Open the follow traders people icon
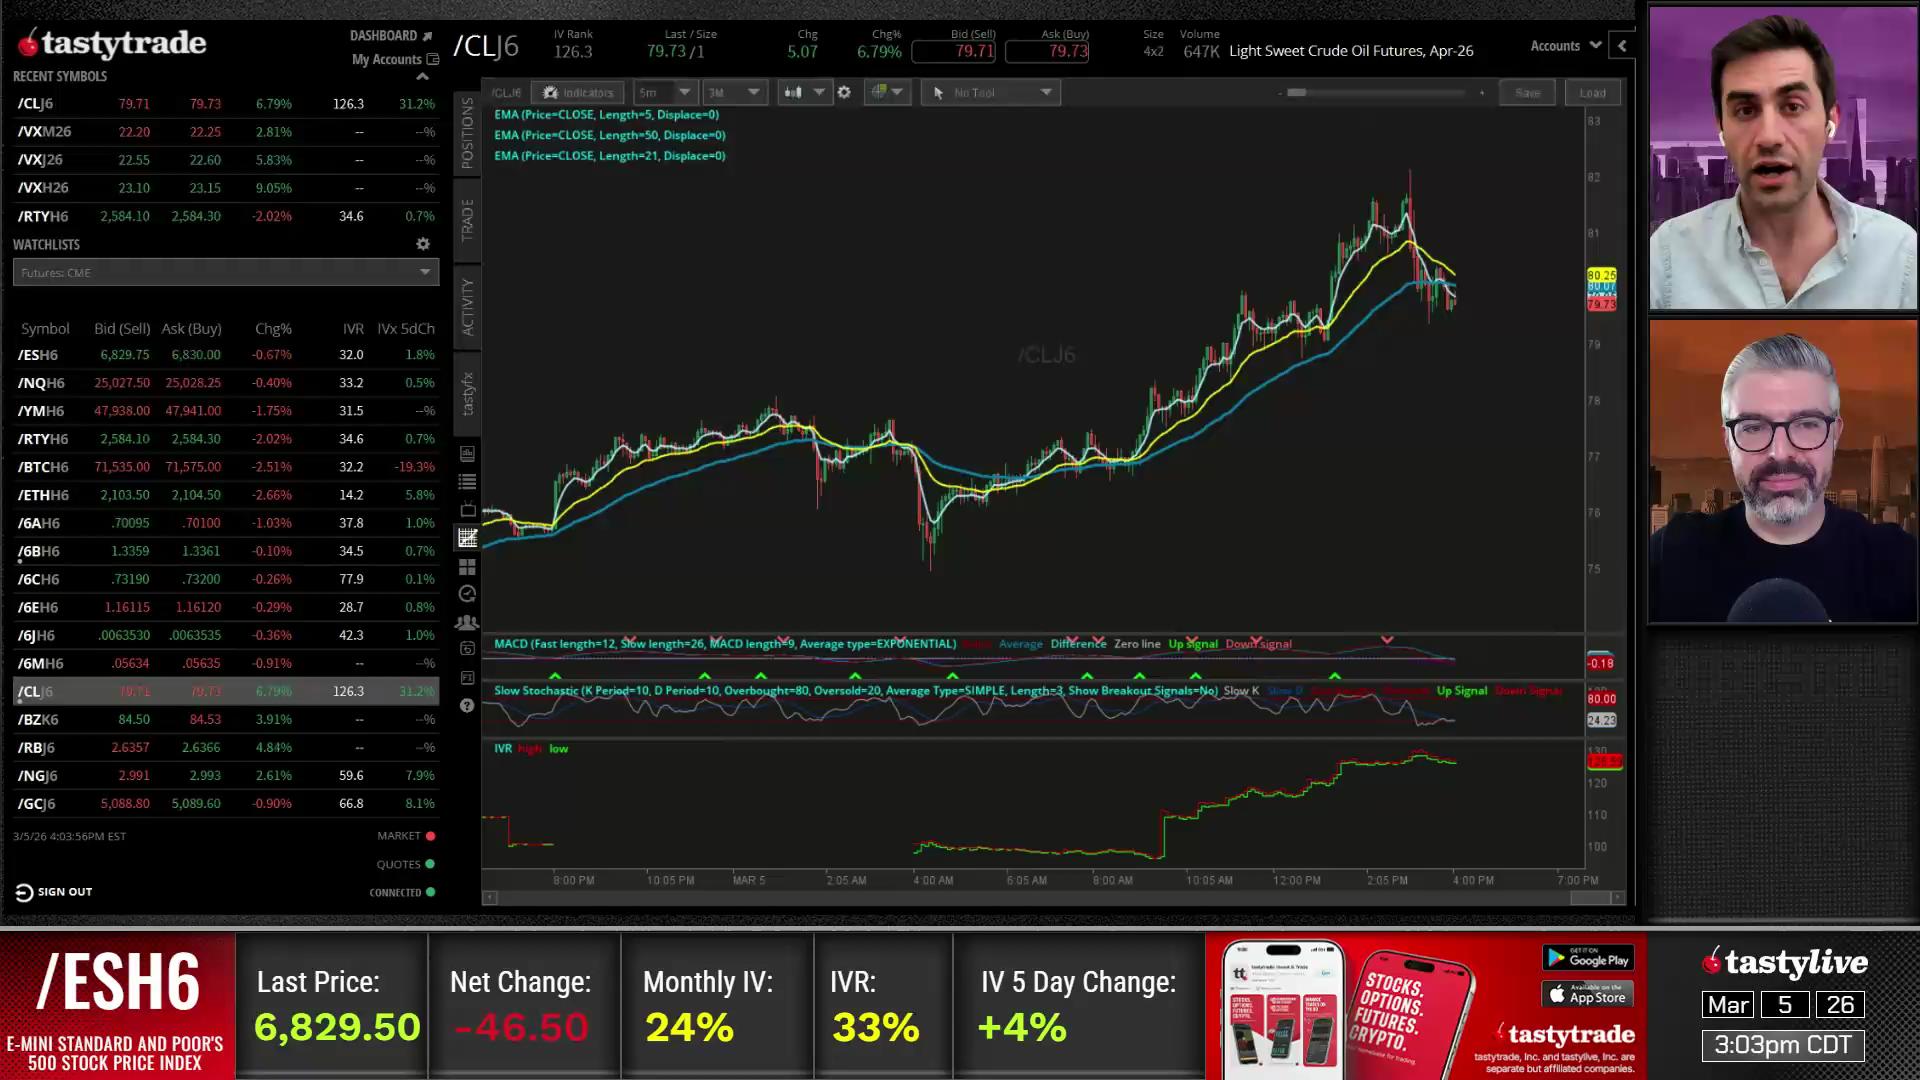The height and width of the screenshot is (1080, 1920). coord(467,622)
